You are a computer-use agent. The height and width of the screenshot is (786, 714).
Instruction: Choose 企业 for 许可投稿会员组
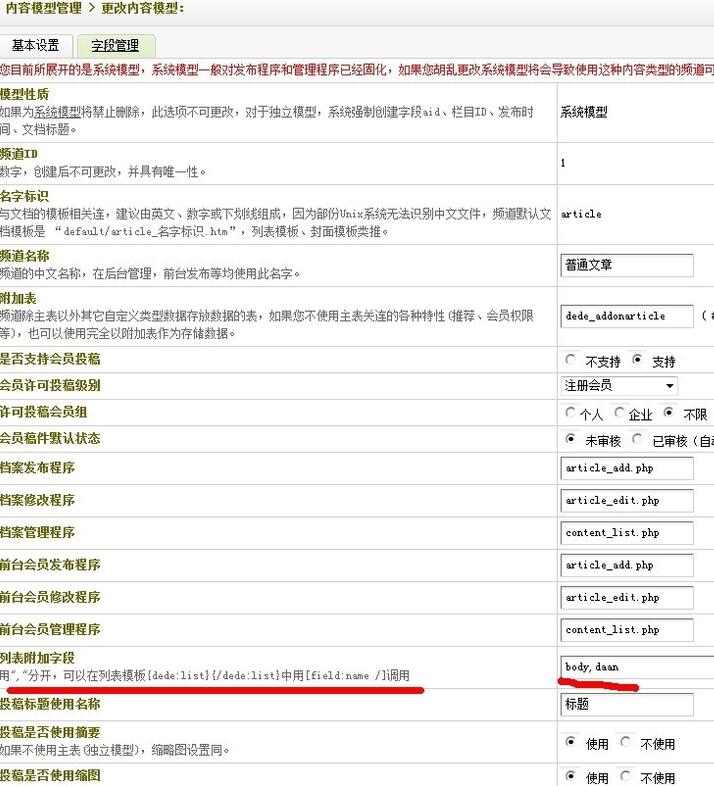pos(620,413)
